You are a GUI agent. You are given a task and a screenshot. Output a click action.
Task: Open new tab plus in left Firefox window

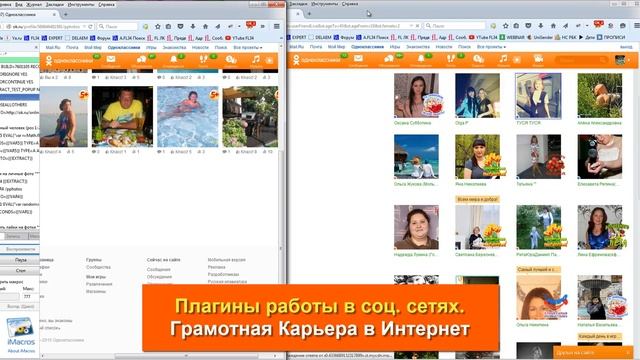(x=66, y=14)
